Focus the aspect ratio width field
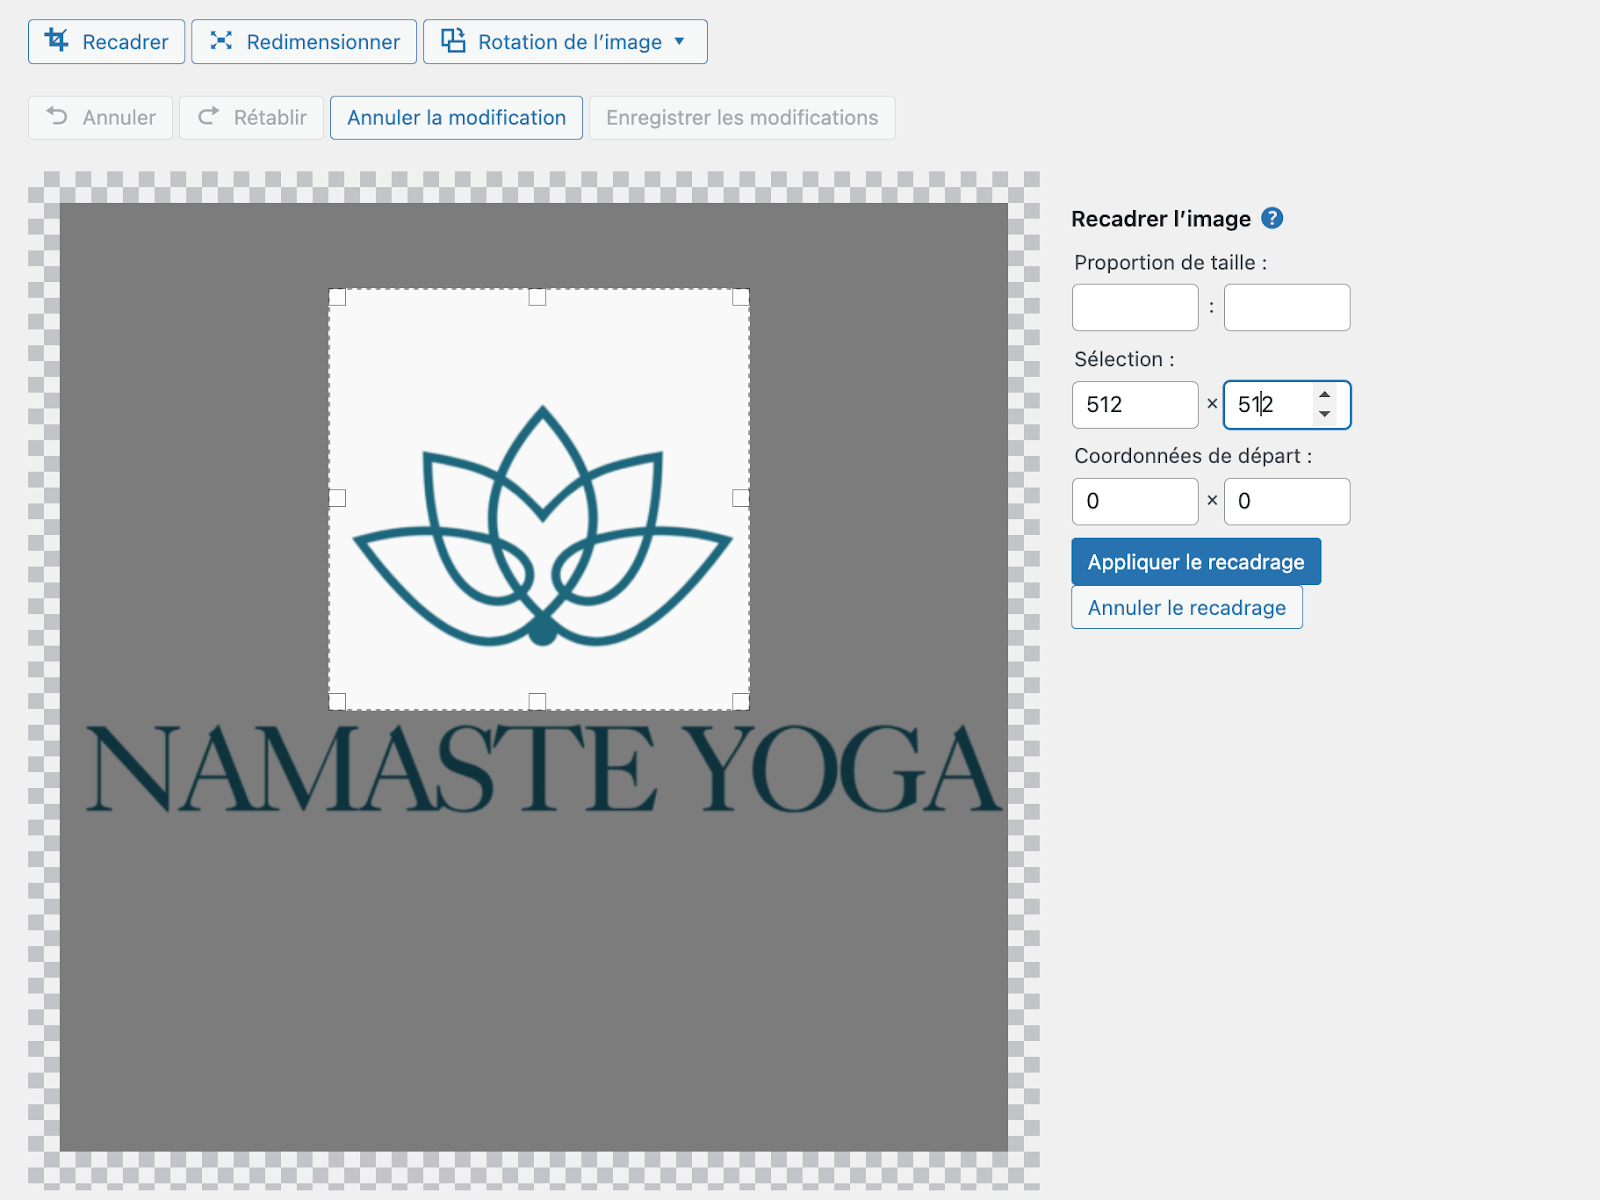The image size is (1600, 1200). 1135,308
